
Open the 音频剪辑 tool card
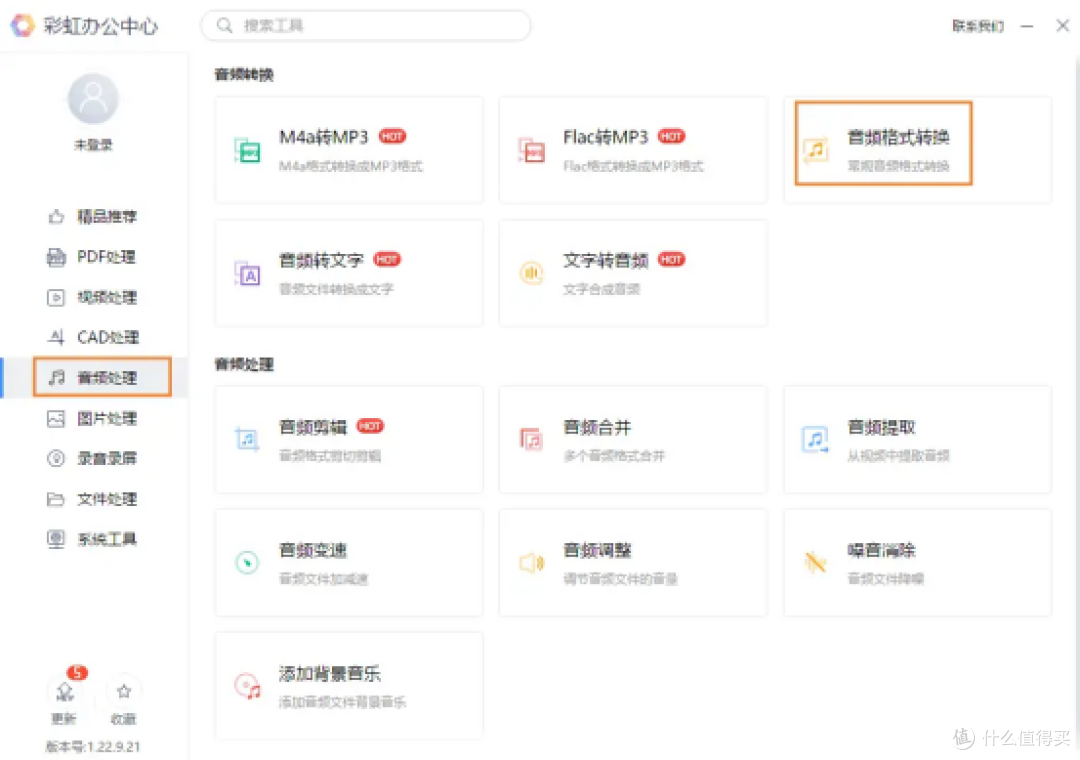pyautogui.click(x=349, y=440)
